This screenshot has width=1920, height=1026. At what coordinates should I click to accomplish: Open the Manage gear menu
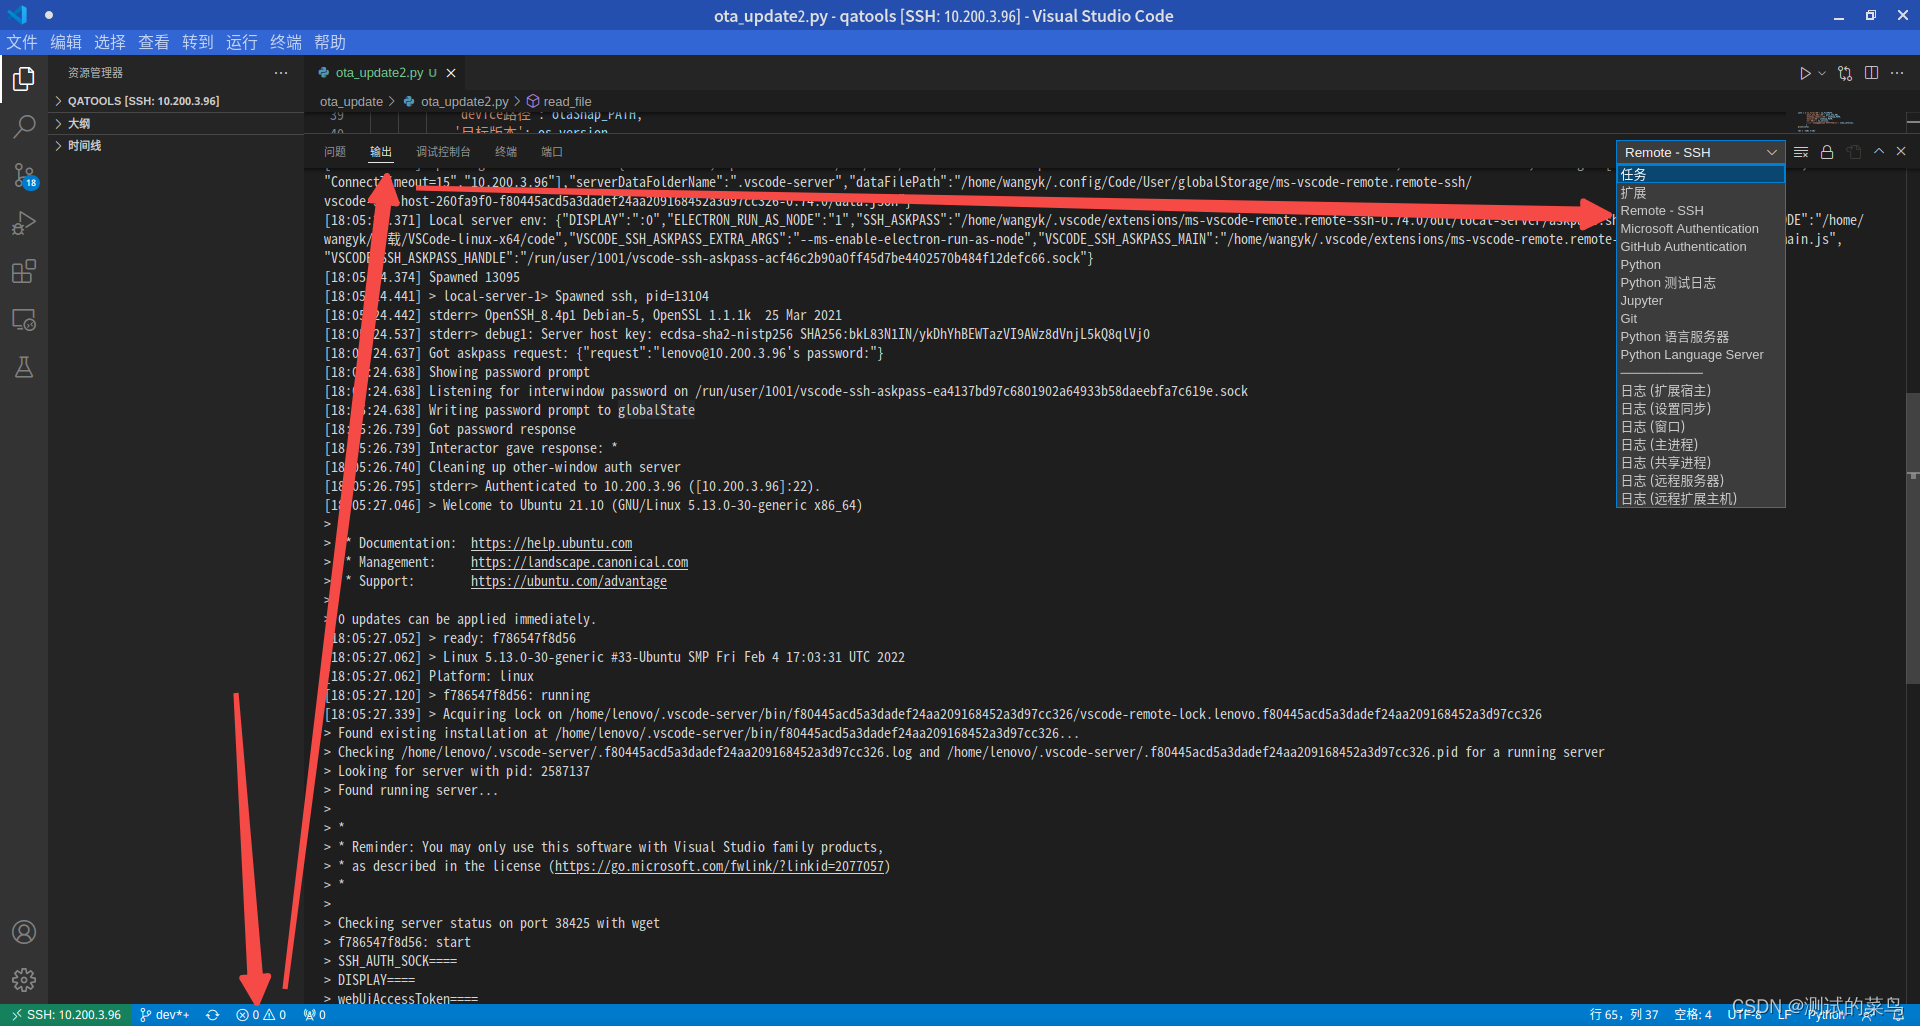(24, 980)
